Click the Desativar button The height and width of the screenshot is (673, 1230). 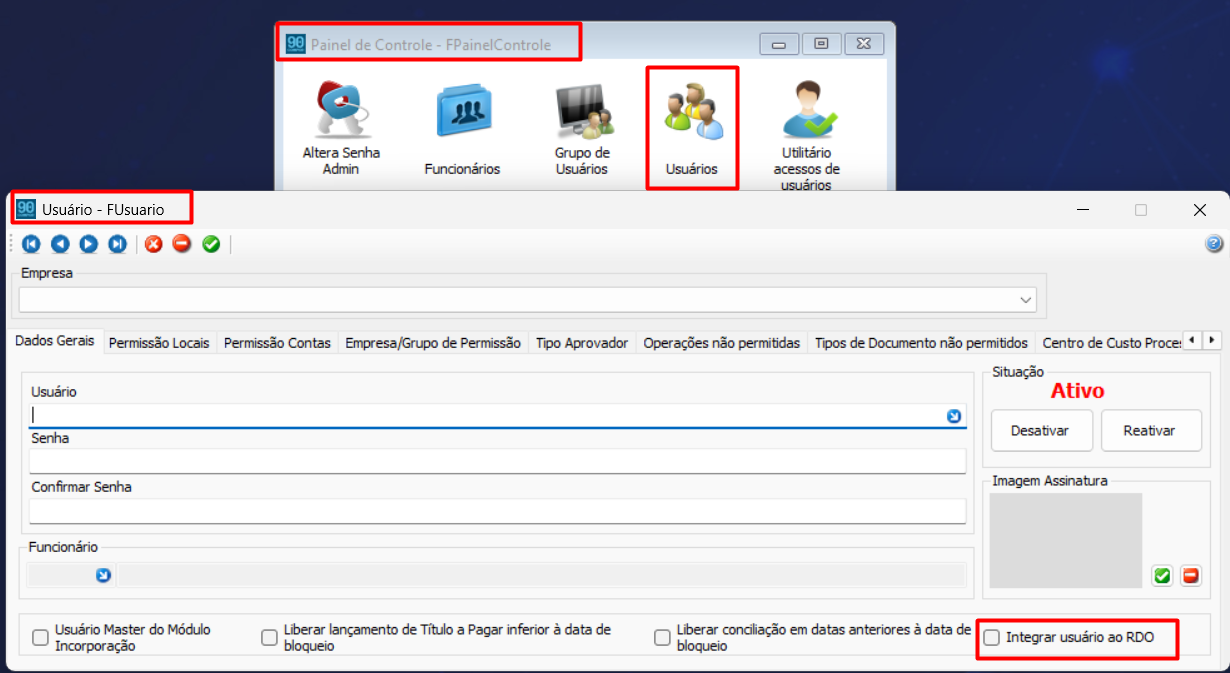[1040, 431]
